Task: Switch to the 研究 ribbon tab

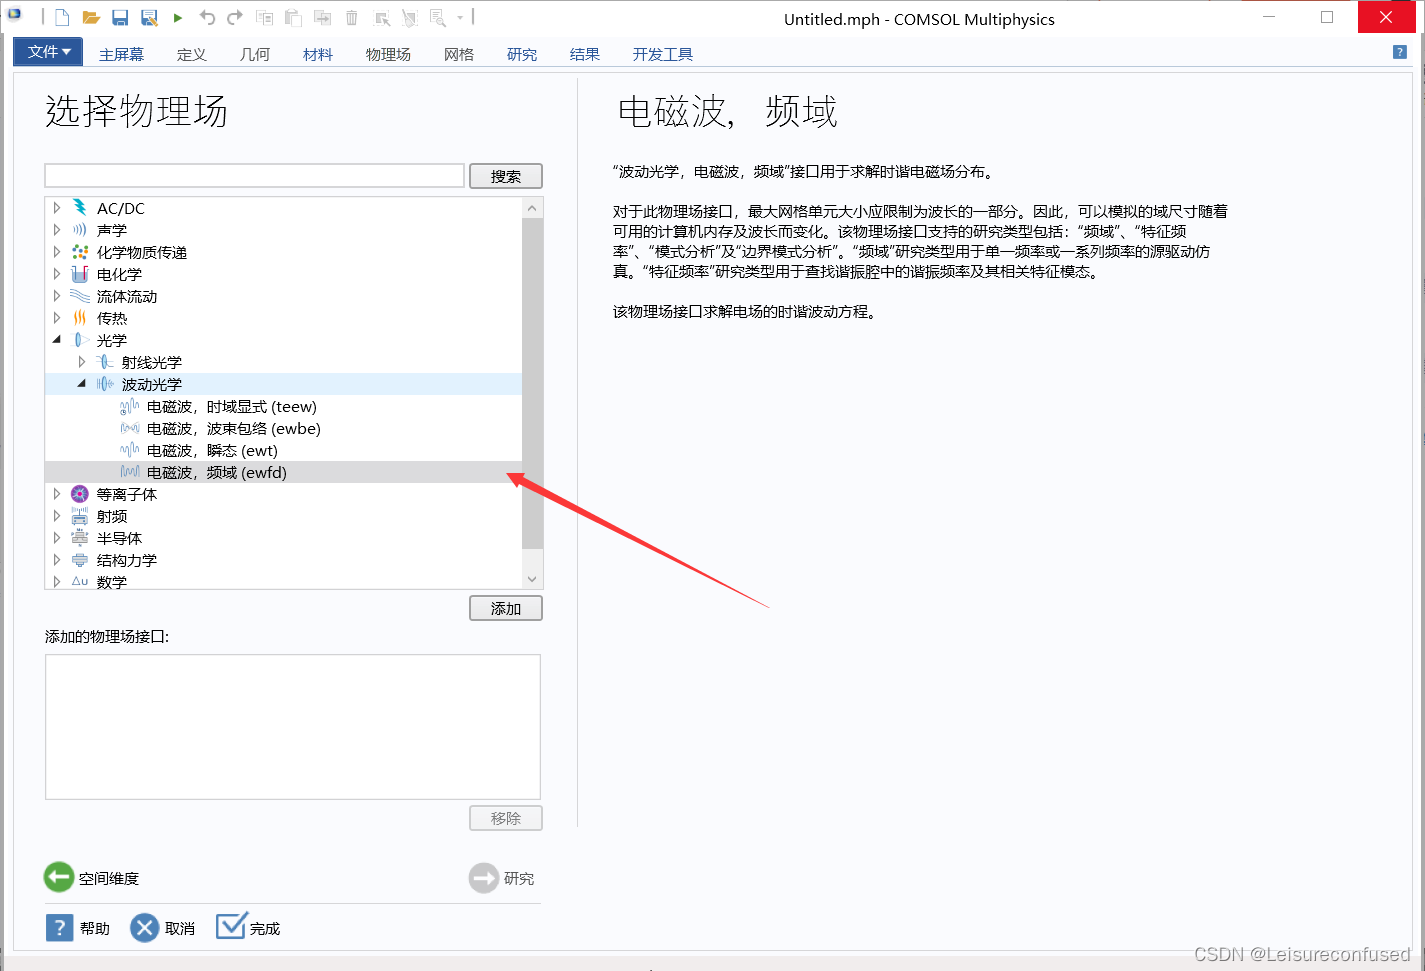Action: [x=522, y=54]
